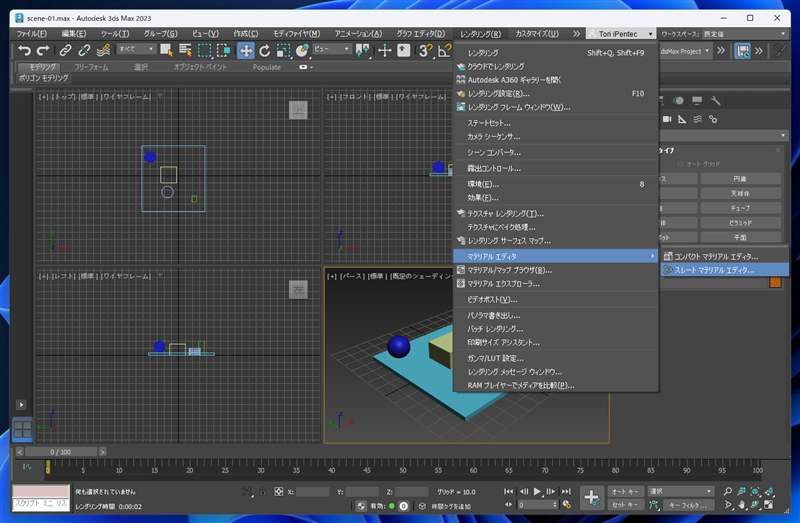Click the ポリゴン モデリング panel button
This screenshot has height=523, width=800.
point(43,78)
